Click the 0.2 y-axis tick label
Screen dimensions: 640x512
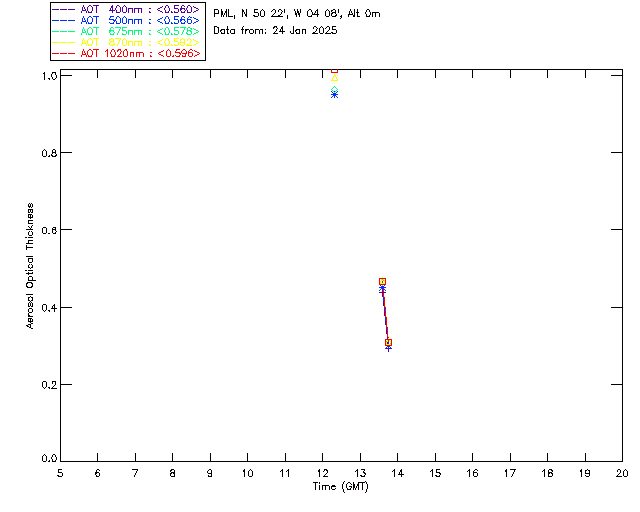49,385
